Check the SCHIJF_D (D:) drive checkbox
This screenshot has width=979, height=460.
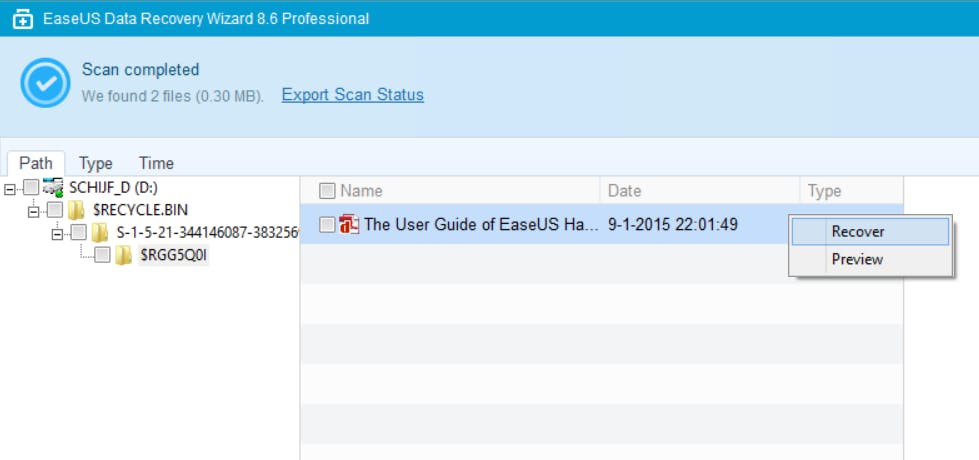(31, 188)
